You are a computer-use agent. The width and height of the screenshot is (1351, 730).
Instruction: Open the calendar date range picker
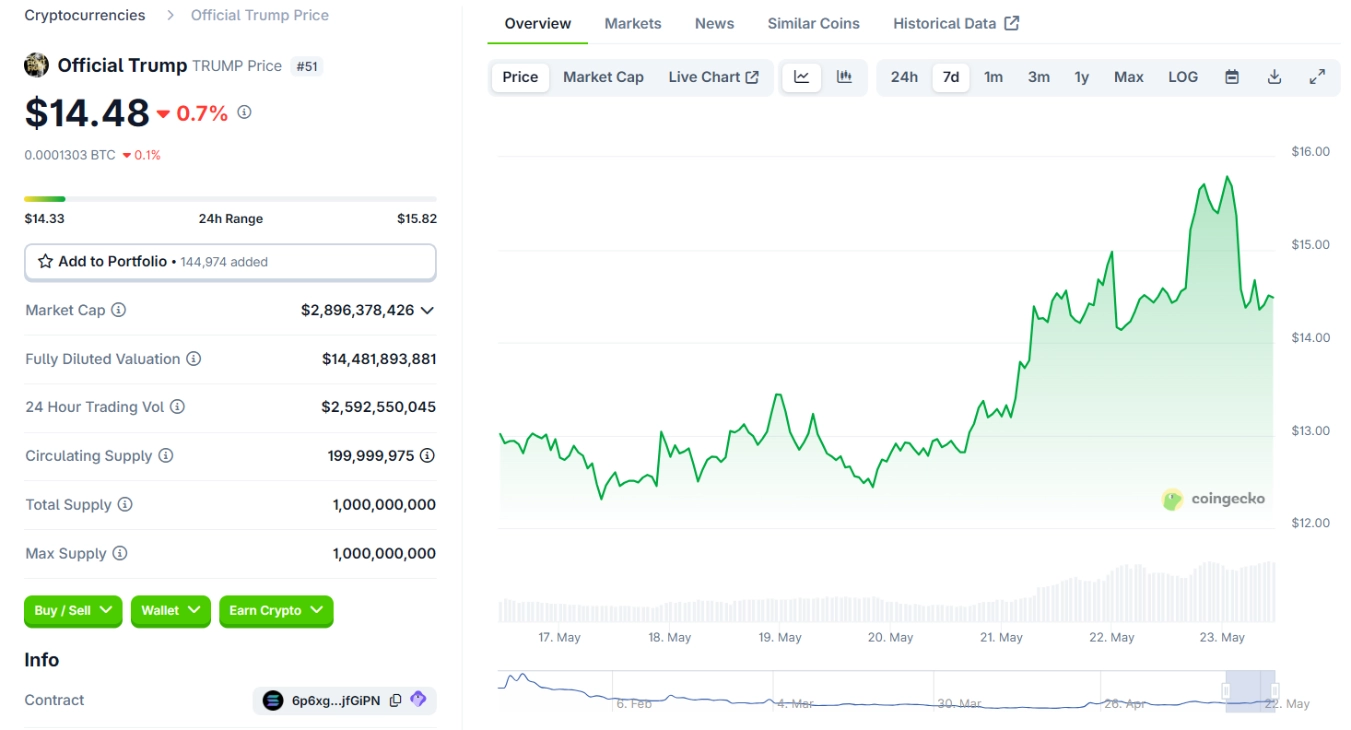click(x=1232, y=77)
